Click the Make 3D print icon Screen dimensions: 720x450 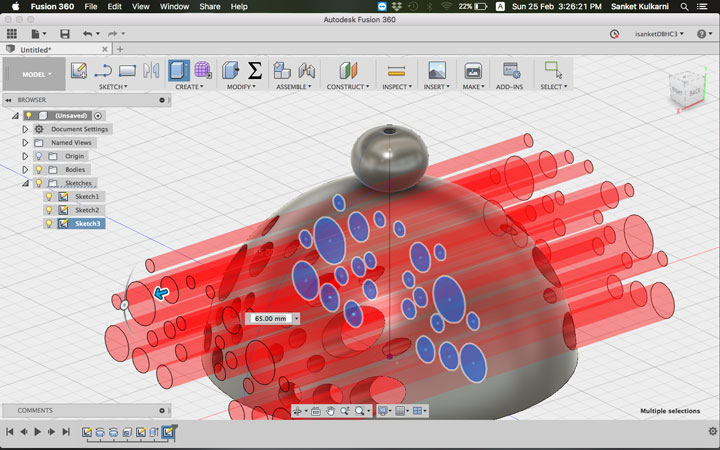[x=473, y=70]
